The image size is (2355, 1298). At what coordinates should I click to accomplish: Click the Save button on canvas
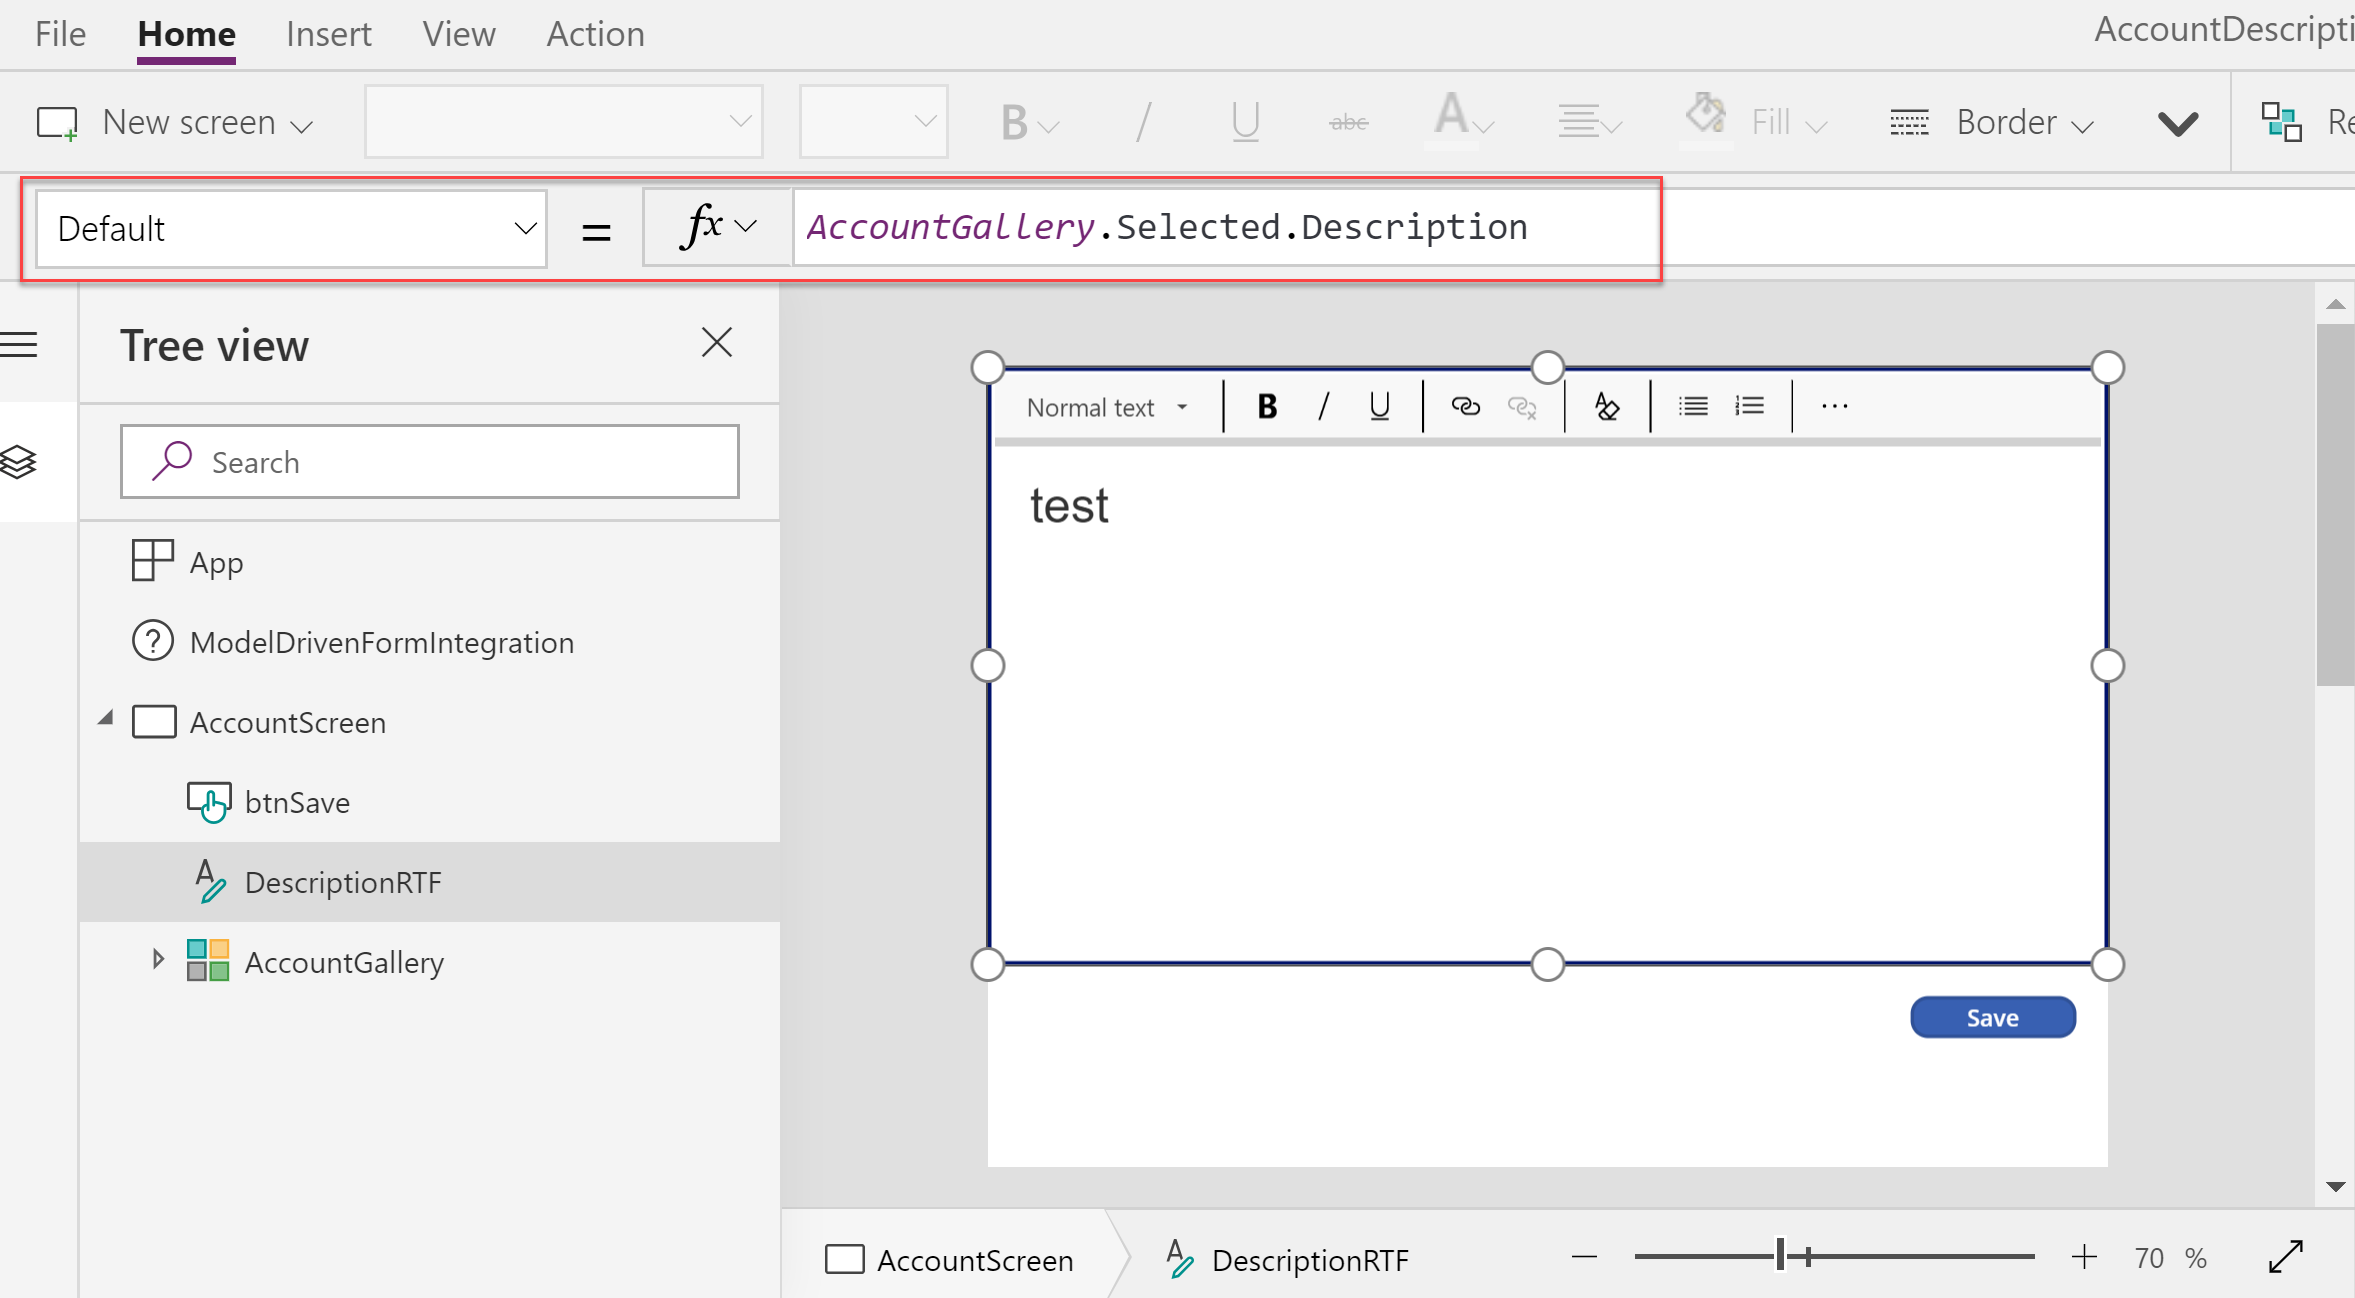1992,1017
